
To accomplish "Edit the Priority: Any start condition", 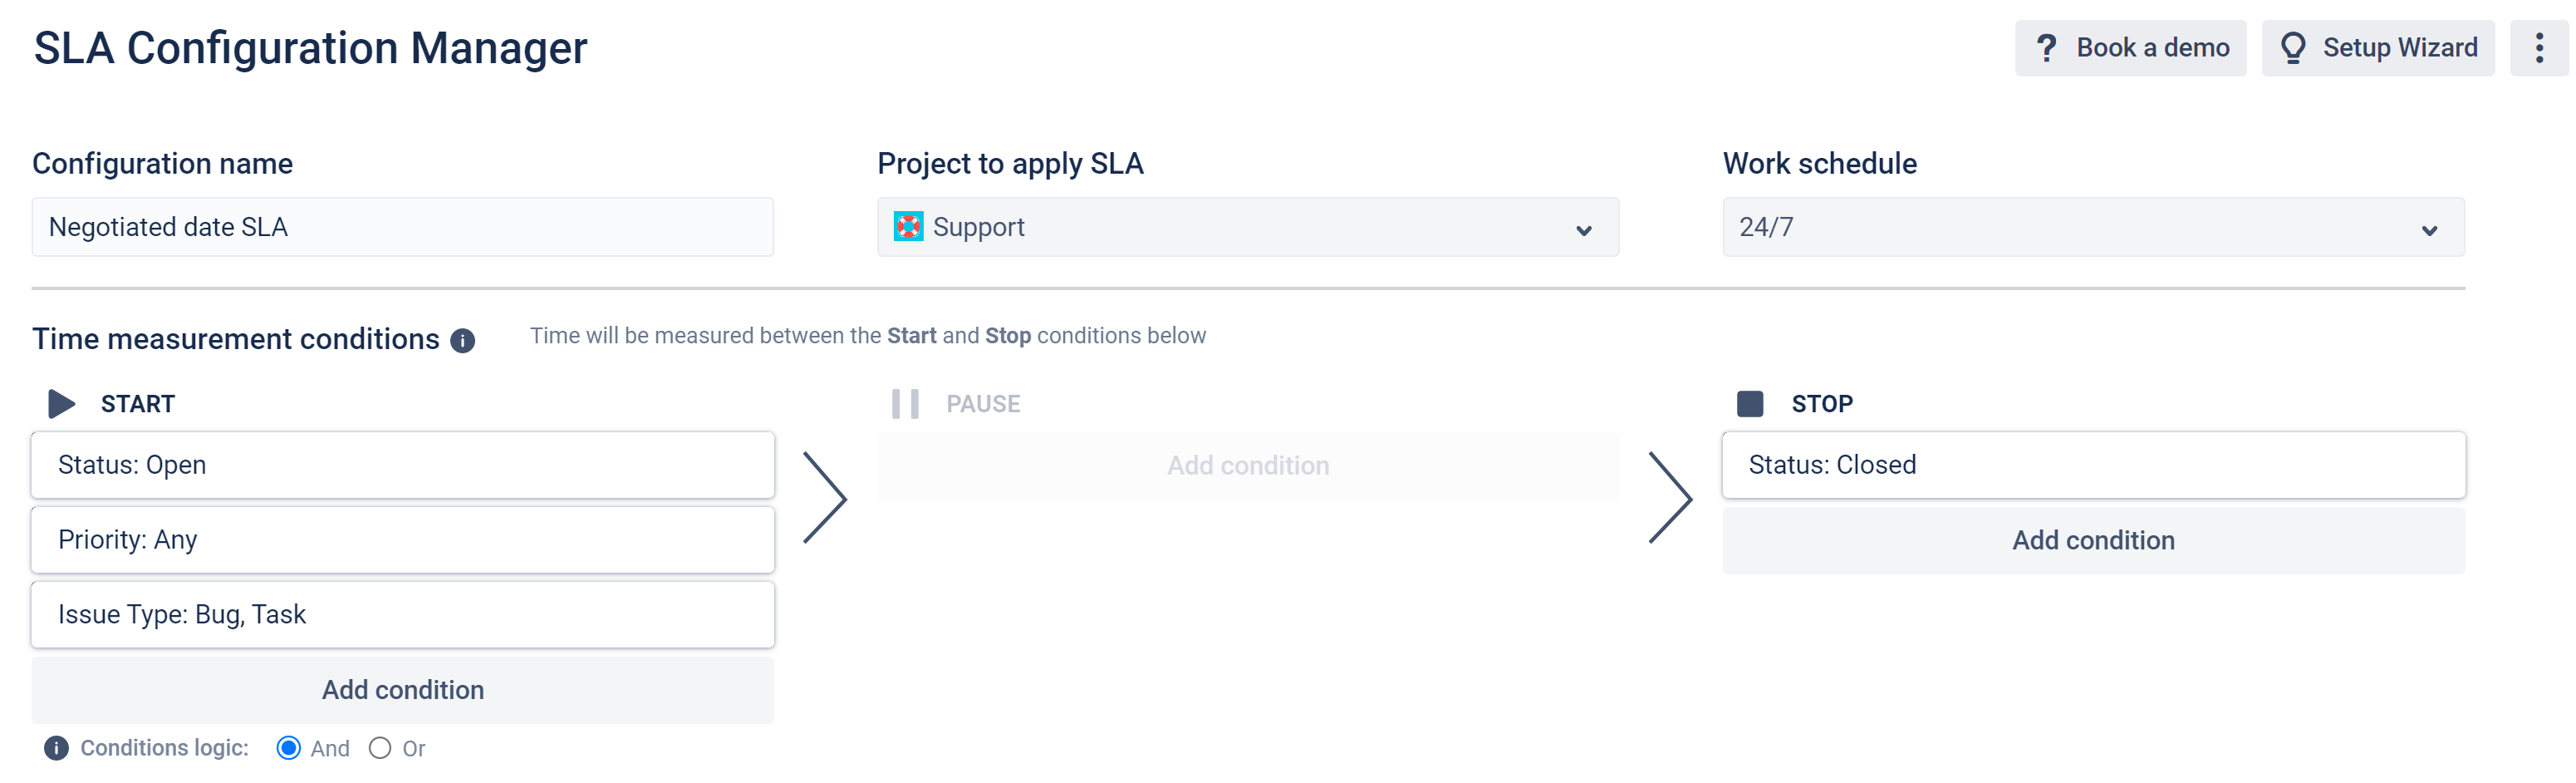I will 403,540.
